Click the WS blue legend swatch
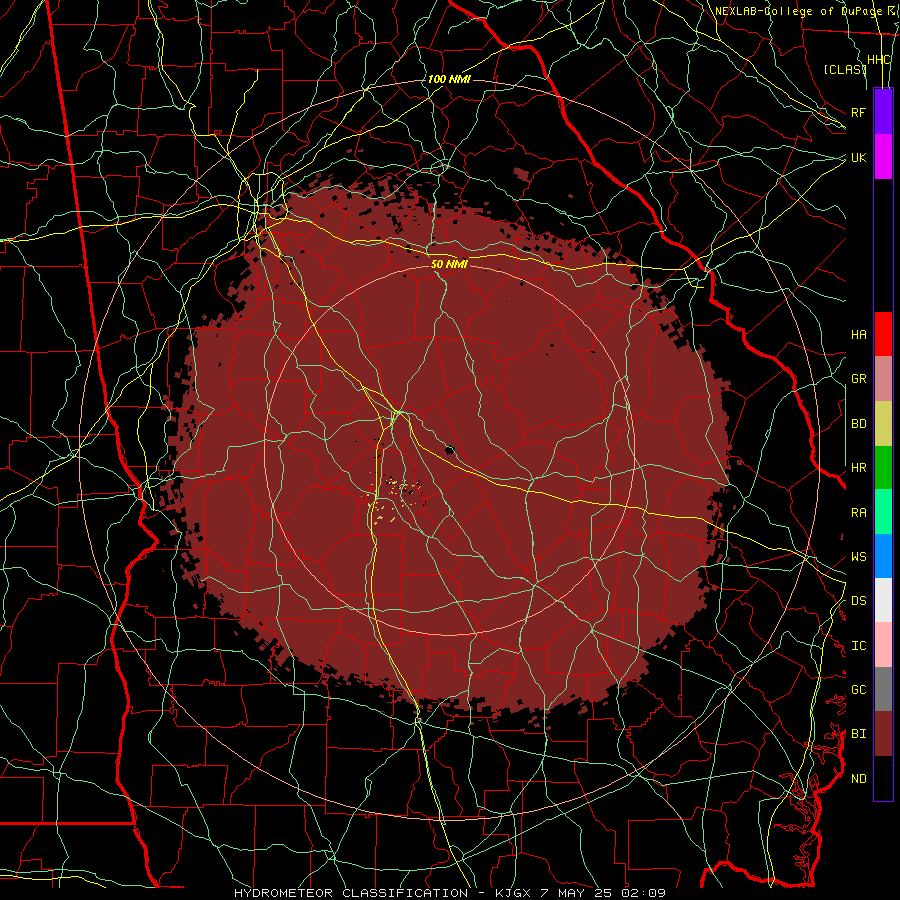 pos(883,556)
